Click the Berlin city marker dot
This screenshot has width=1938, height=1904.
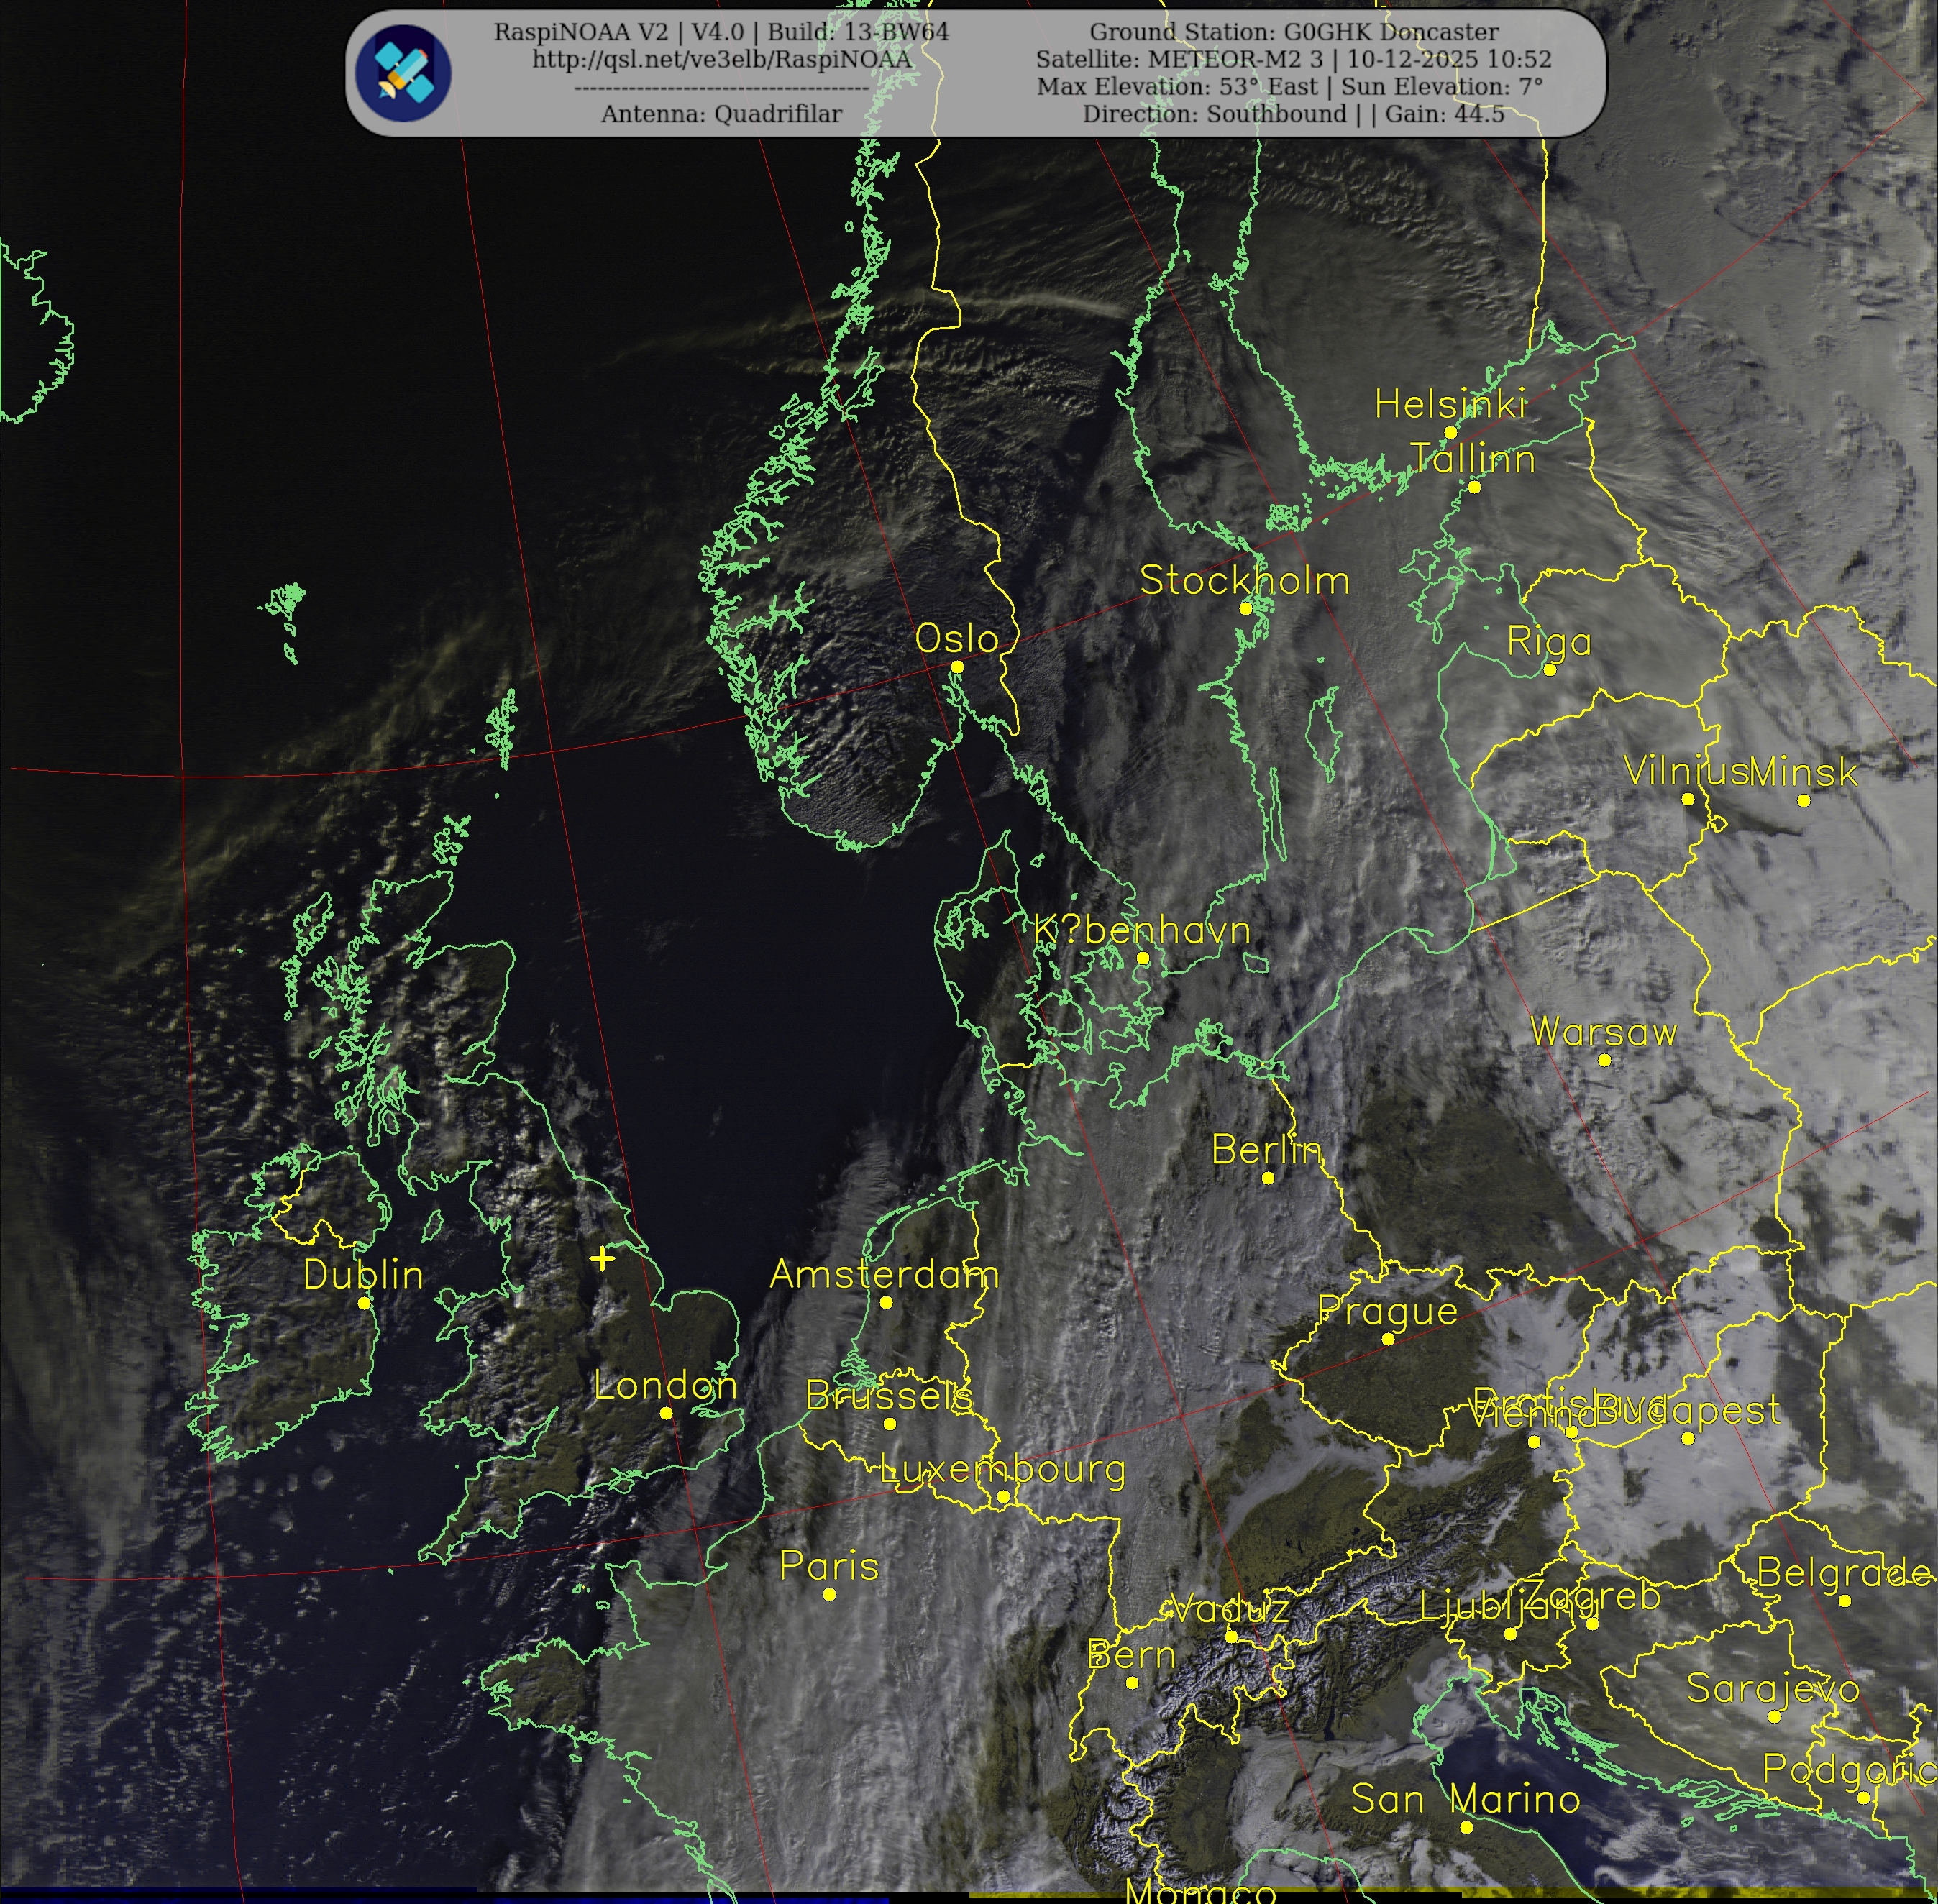click(x=1268, y=1178)
